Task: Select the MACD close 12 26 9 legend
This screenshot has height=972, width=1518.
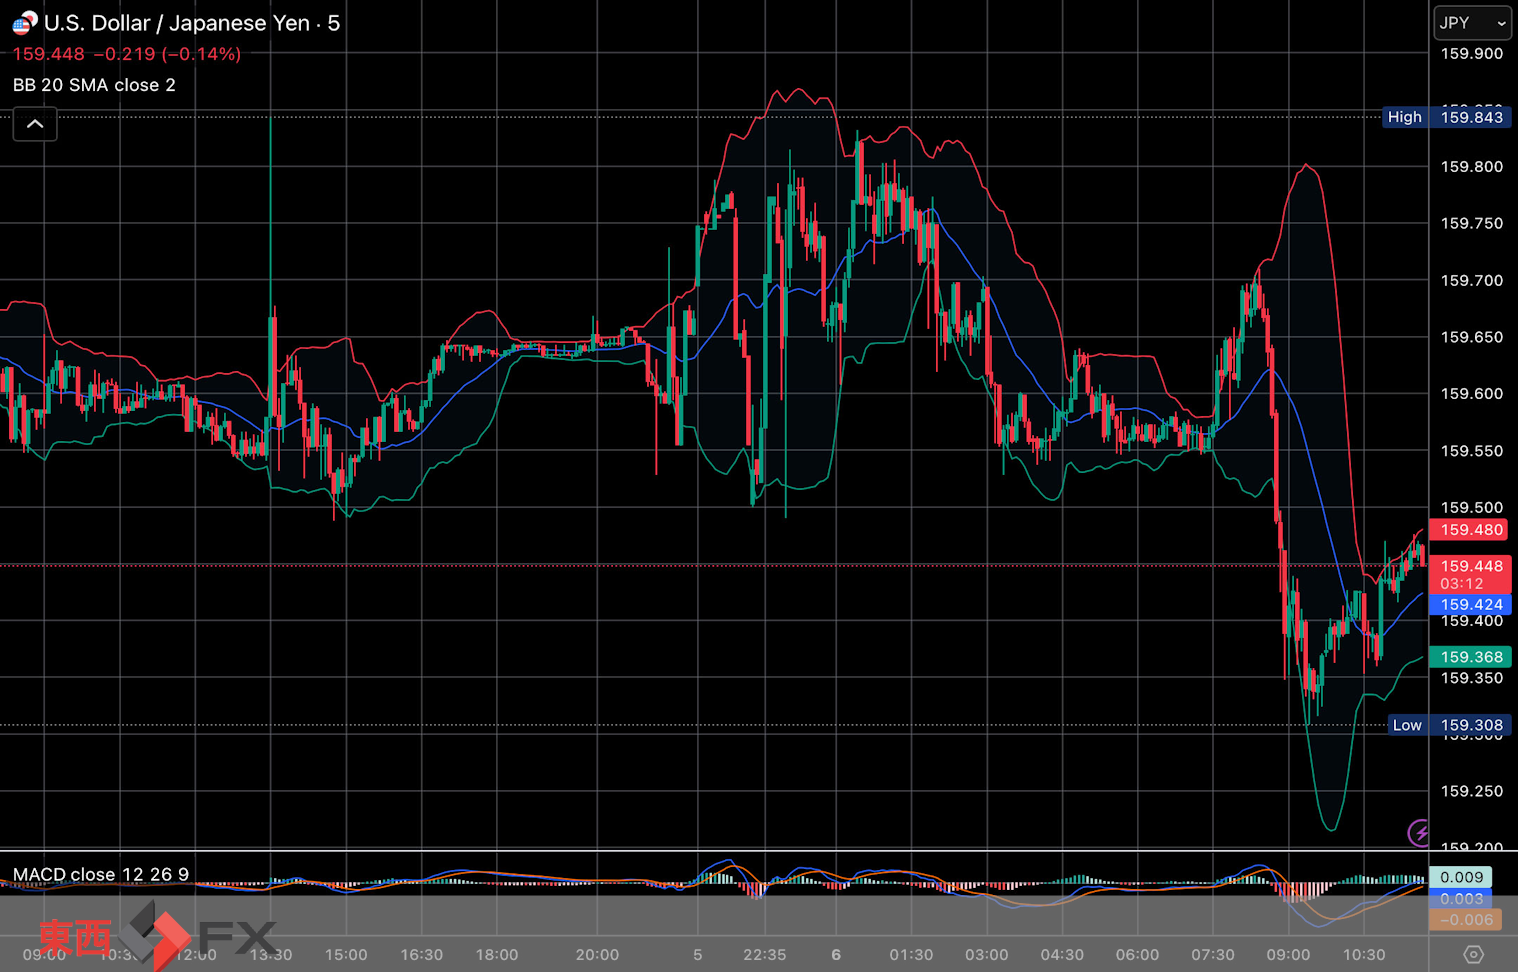Action: coord(101,874)
